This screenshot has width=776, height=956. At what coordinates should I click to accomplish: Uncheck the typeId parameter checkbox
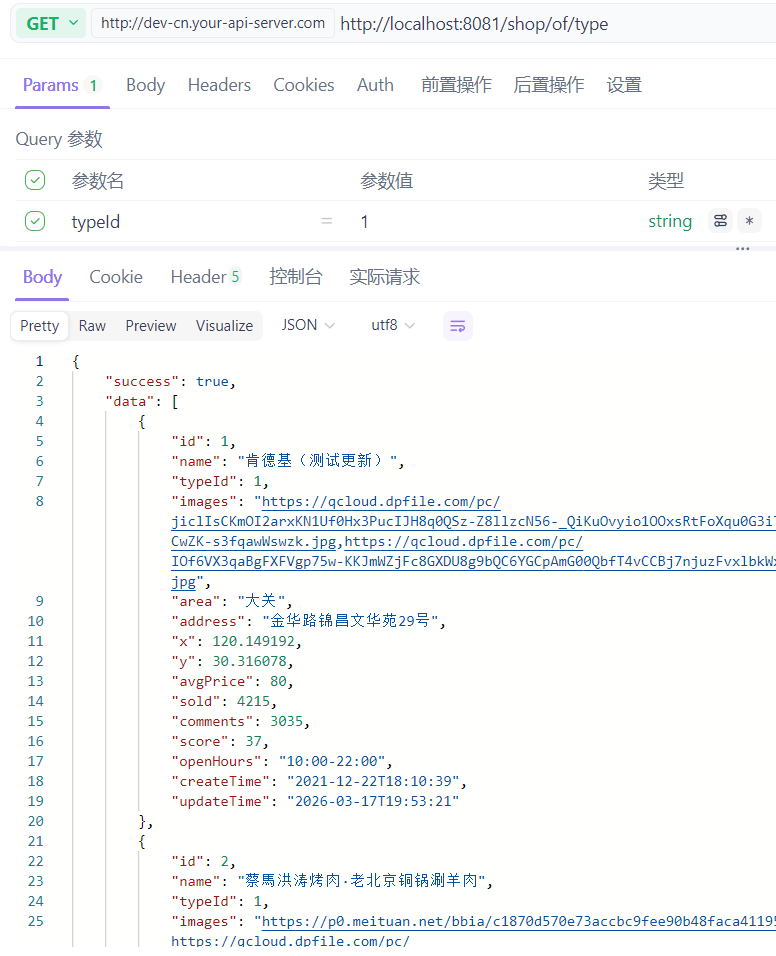pos(35,221)
